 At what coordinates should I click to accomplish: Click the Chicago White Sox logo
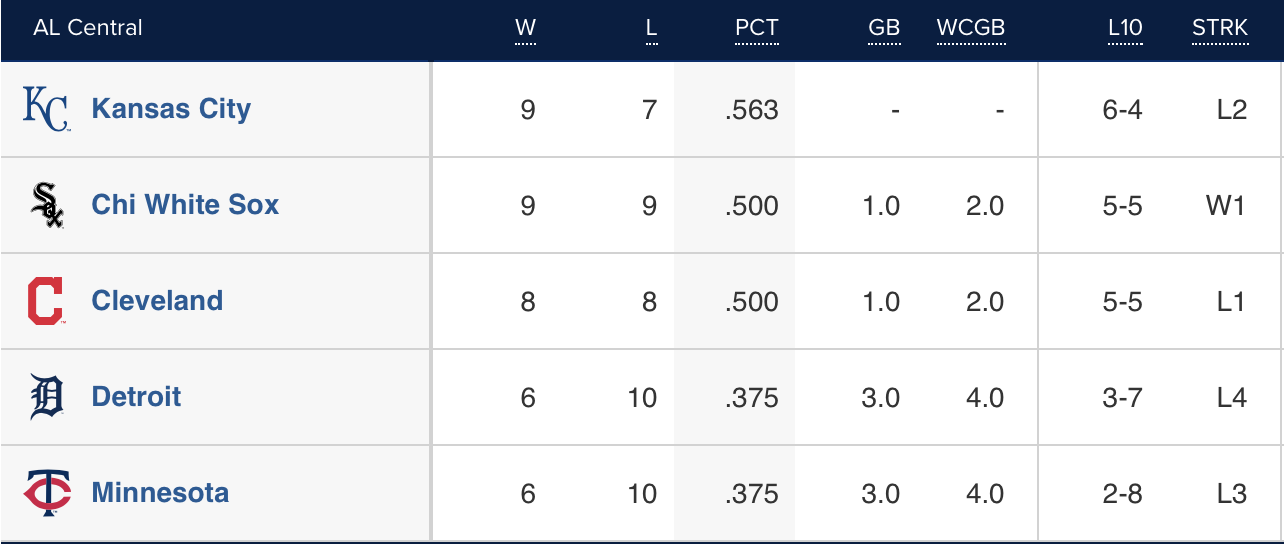pyautogui.click(x=46, y=205)
